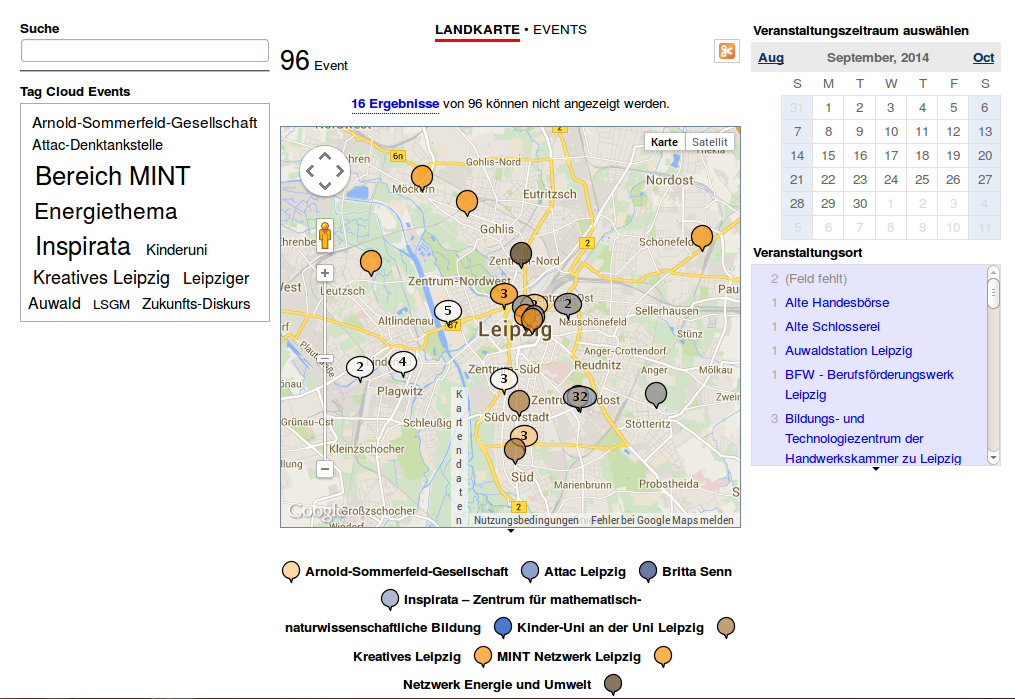Viewport: 1015px width, 699px height.
Task: Click the Veranstaltungsort list down arrow
Action: 994,458
